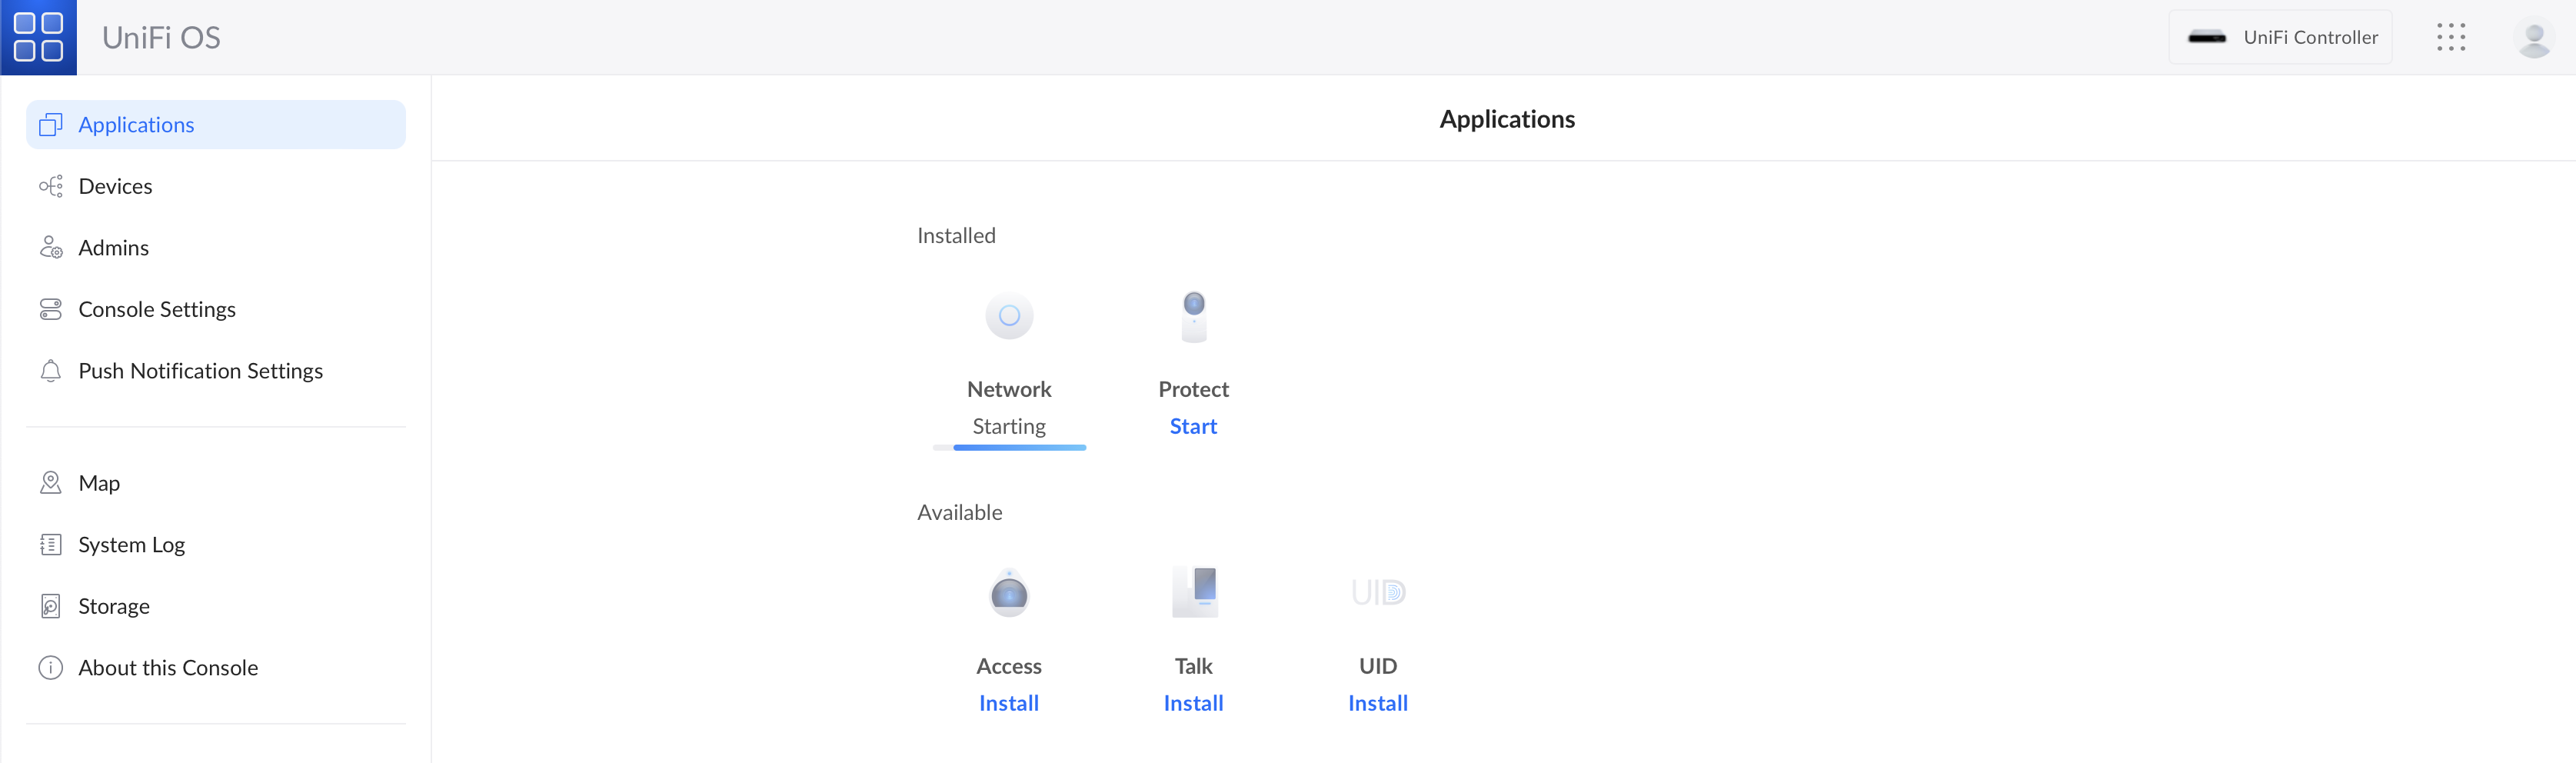Open the user profile avatar
The width and height of the screenshot is (2576, 763).
(2533, 38)
